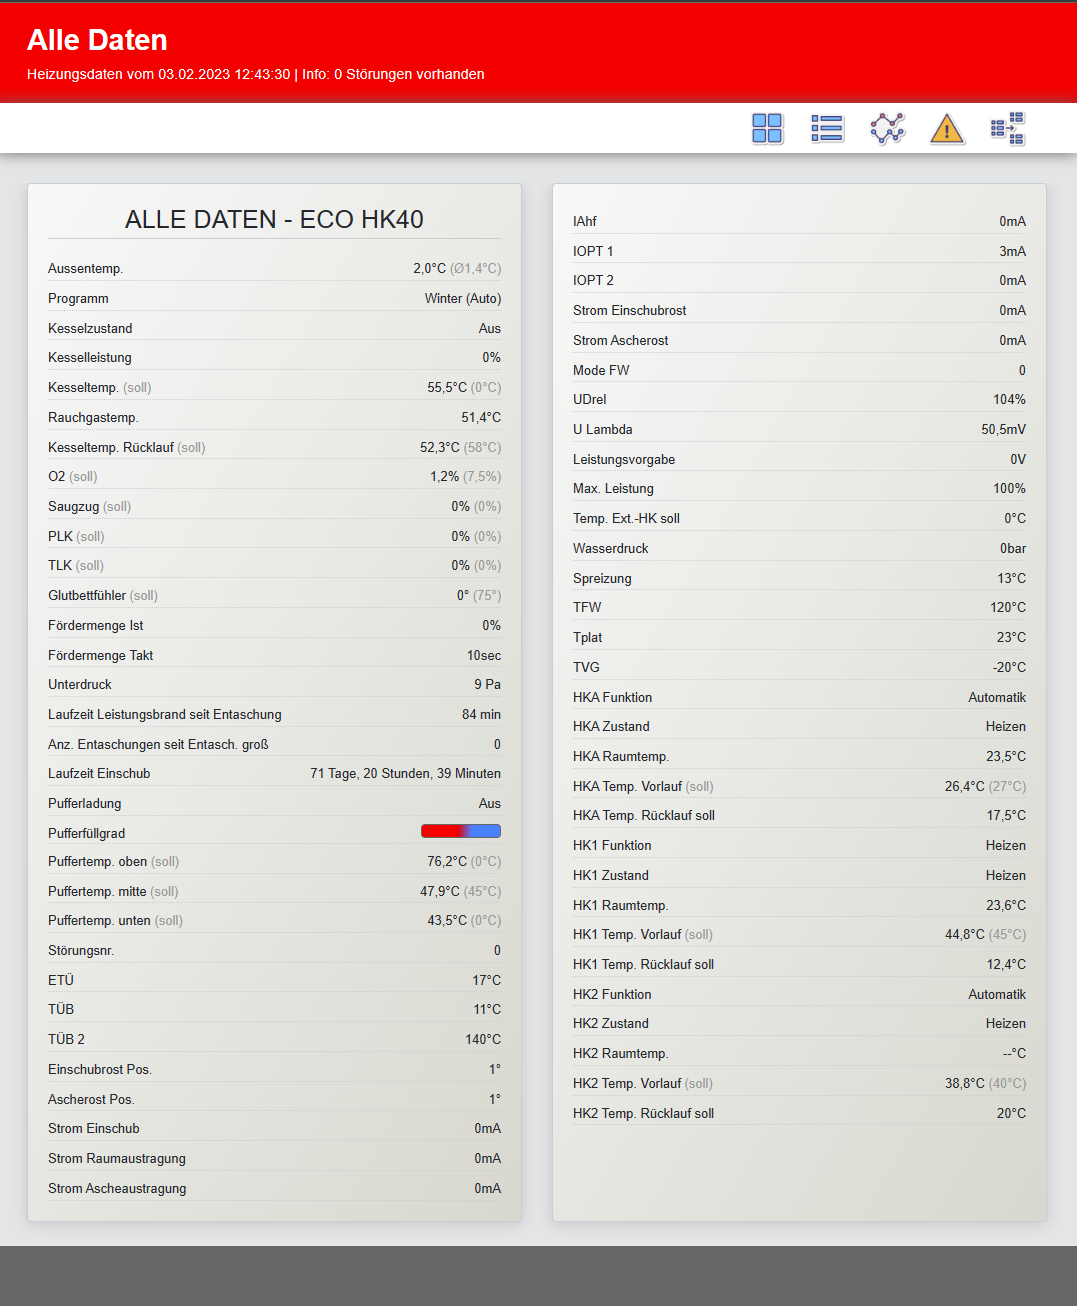This screenshot has height=1306, width=1077.
Task: Select the Programm value Winter (Auto)
Action: click(463, 298)
